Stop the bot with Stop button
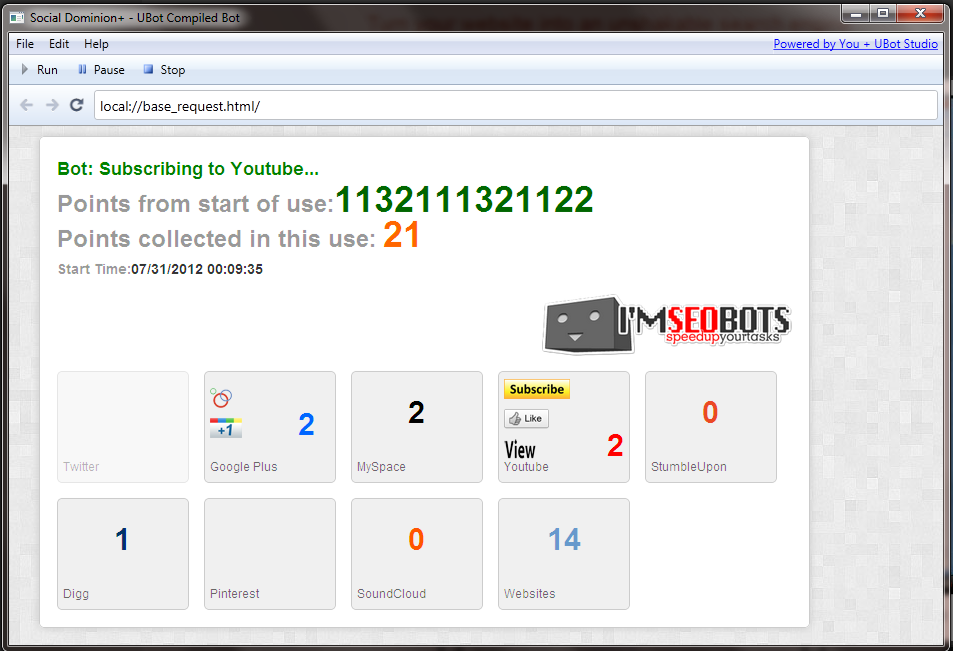Viewport: 953px width, 651px height. [x=164, y=70]
